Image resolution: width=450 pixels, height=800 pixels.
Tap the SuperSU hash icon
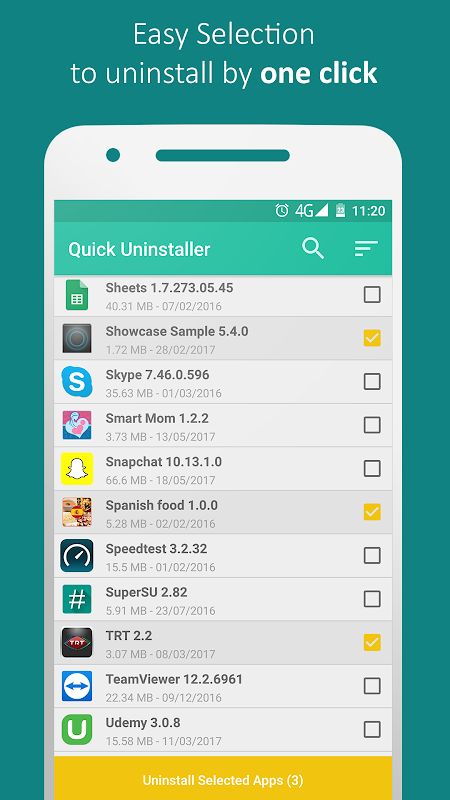click(77, 599)
